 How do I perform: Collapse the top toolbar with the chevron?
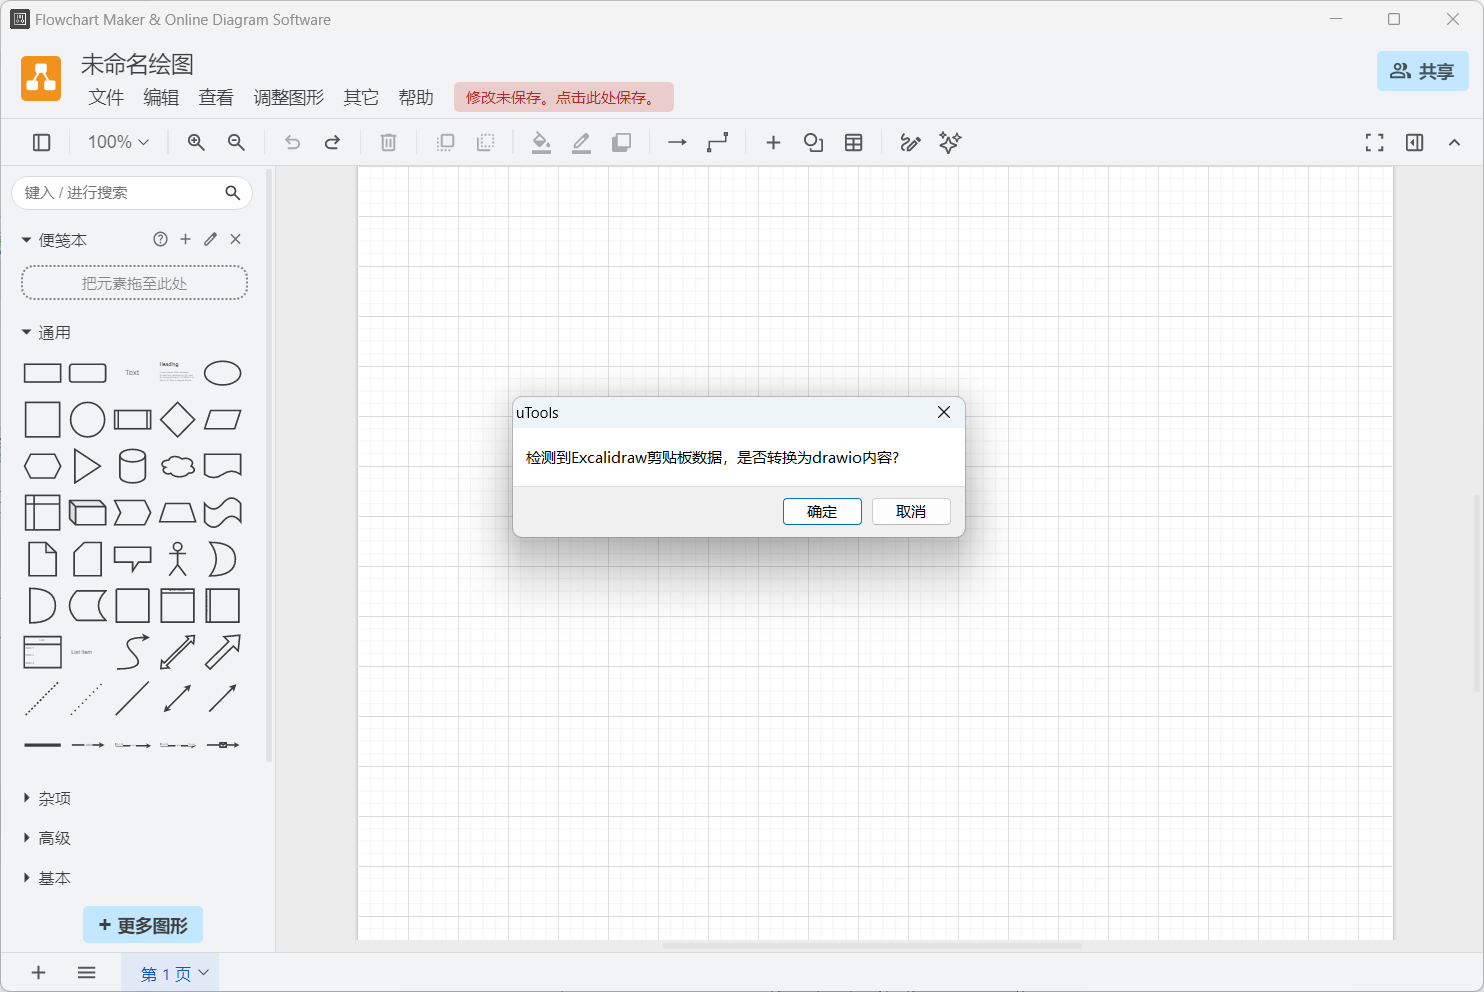1454,143
